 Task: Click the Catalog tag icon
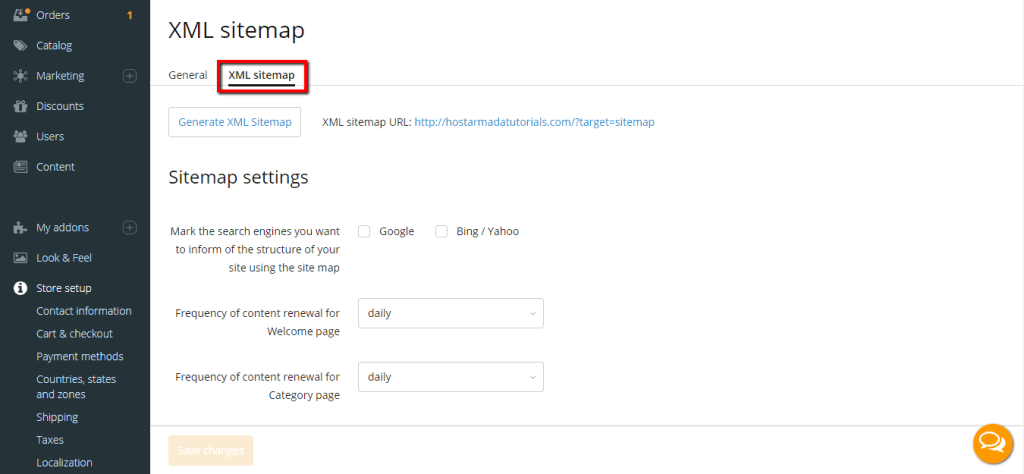(21, 45)
